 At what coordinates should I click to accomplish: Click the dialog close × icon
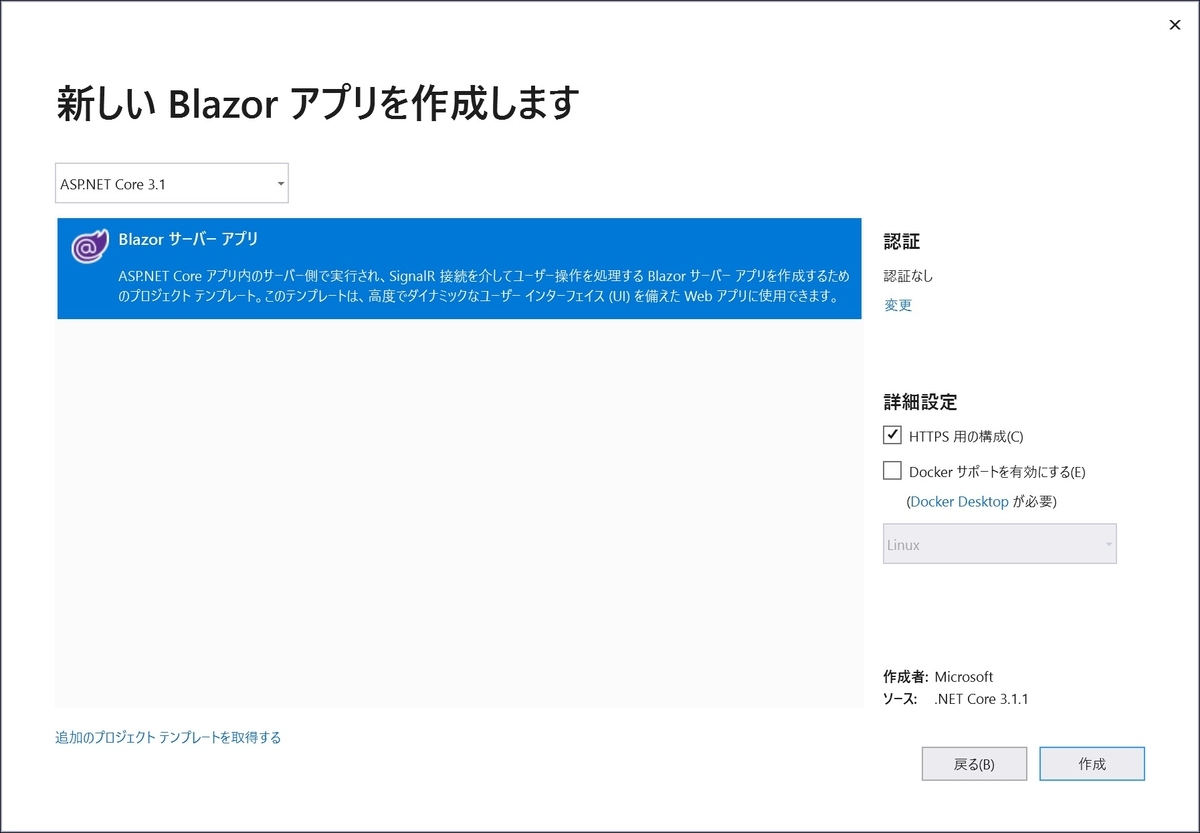coord(1175,25)
